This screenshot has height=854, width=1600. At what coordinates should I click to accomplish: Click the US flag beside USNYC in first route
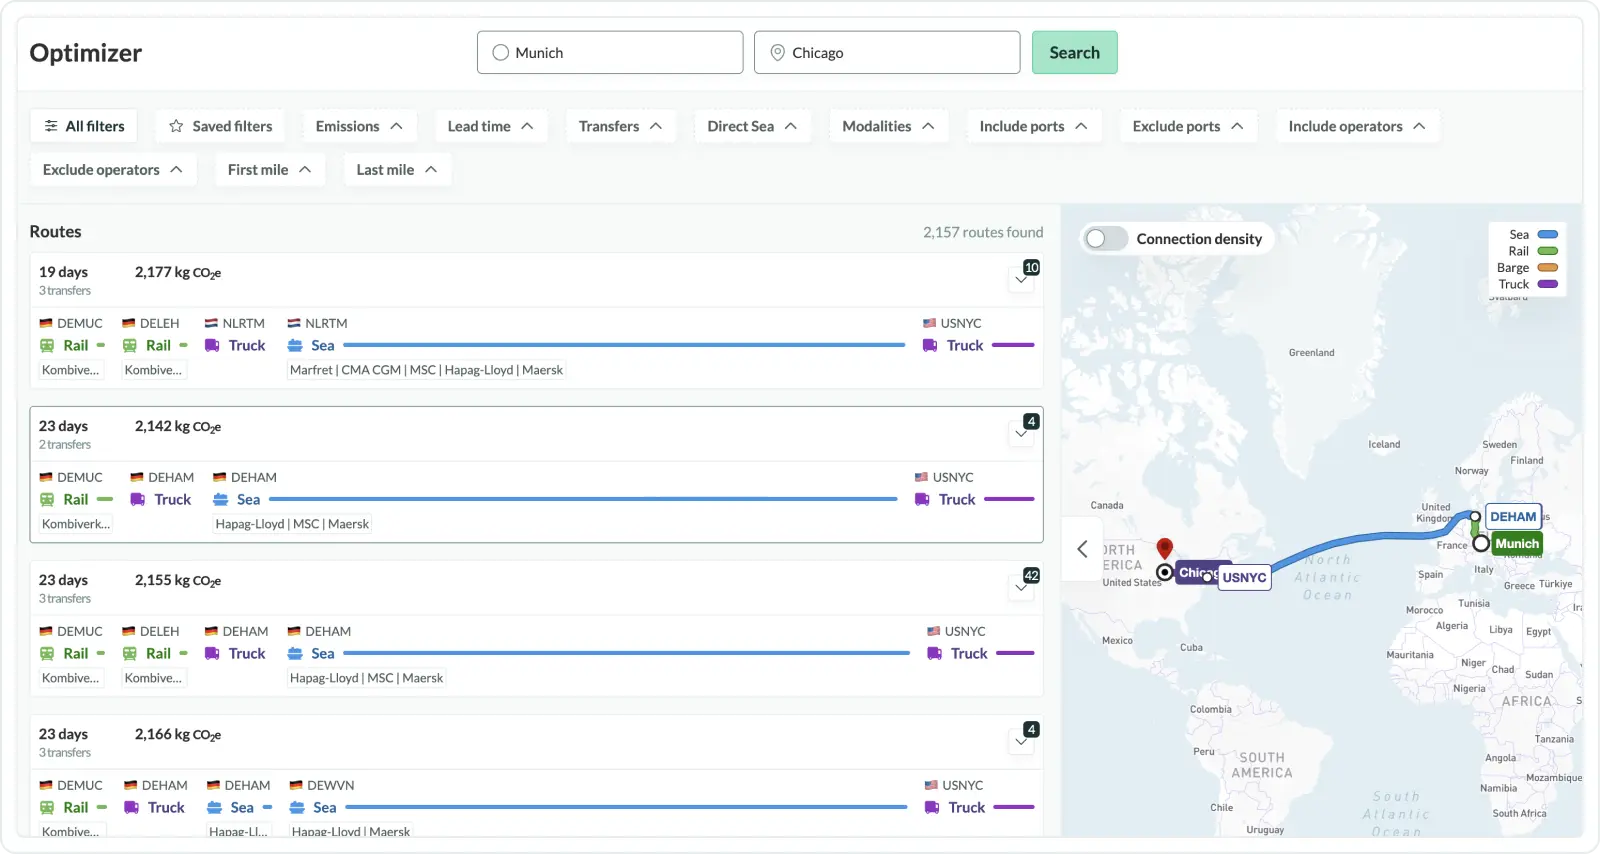[x=929, y=324]
